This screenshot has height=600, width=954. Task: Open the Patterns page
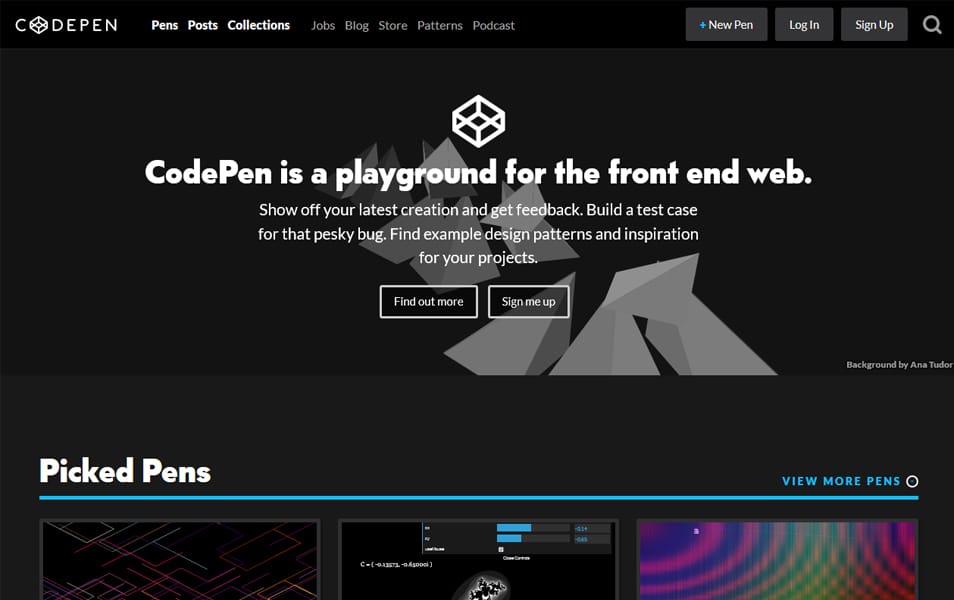pyautogui.click(x=440, y=25)
